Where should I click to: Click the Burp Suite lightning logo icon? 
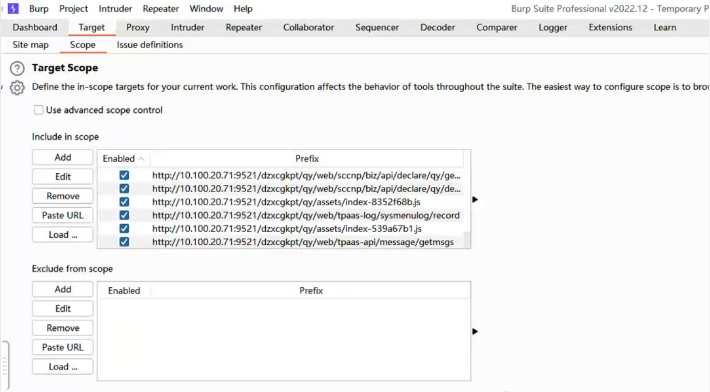coord(13,8)
